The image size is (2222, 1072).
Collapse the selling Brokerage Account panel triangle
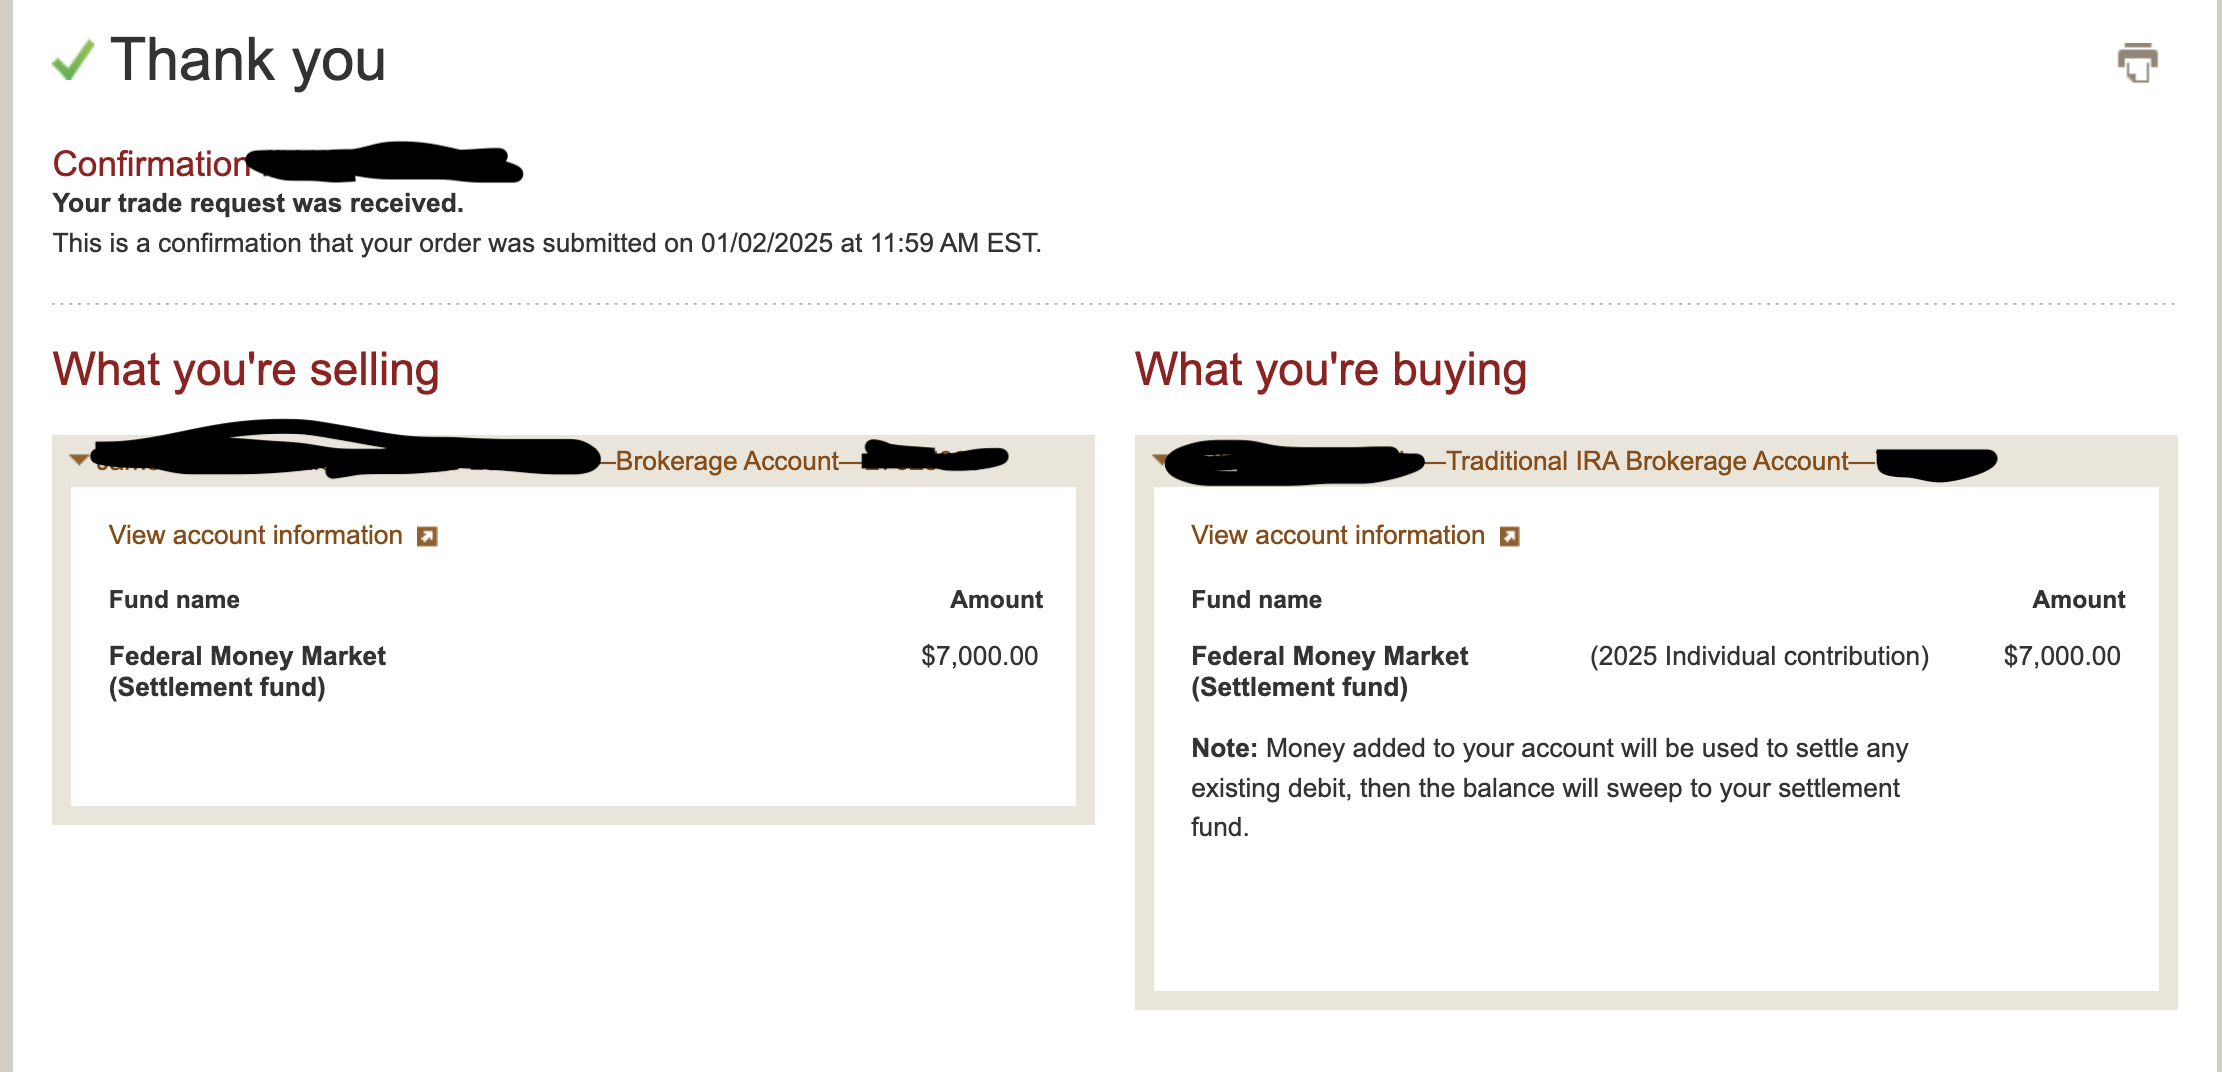[x=78, y=460]
